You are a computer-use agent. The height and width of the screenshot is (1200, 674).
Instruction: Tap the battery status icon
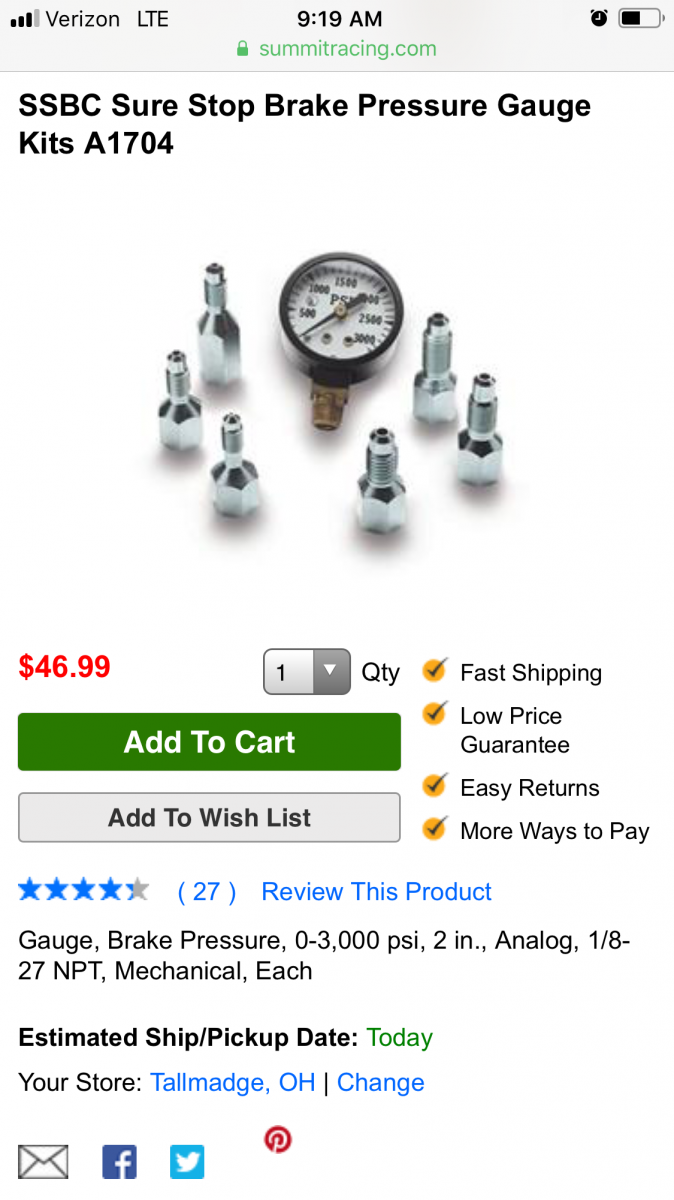[641, 18]
